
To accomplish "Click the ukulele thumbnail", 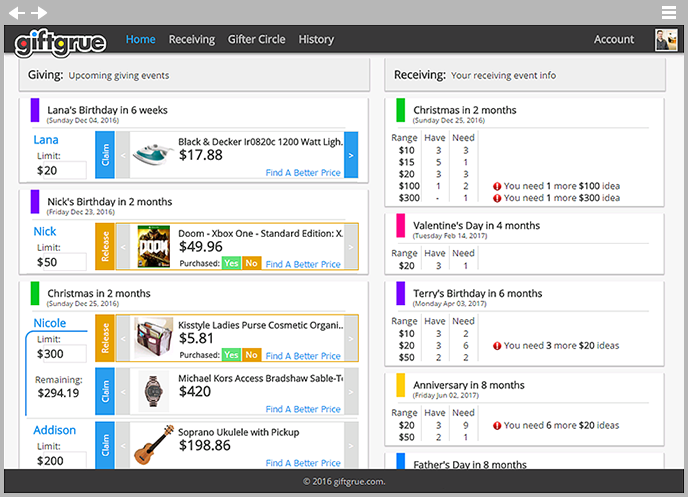I will [154, 444].
